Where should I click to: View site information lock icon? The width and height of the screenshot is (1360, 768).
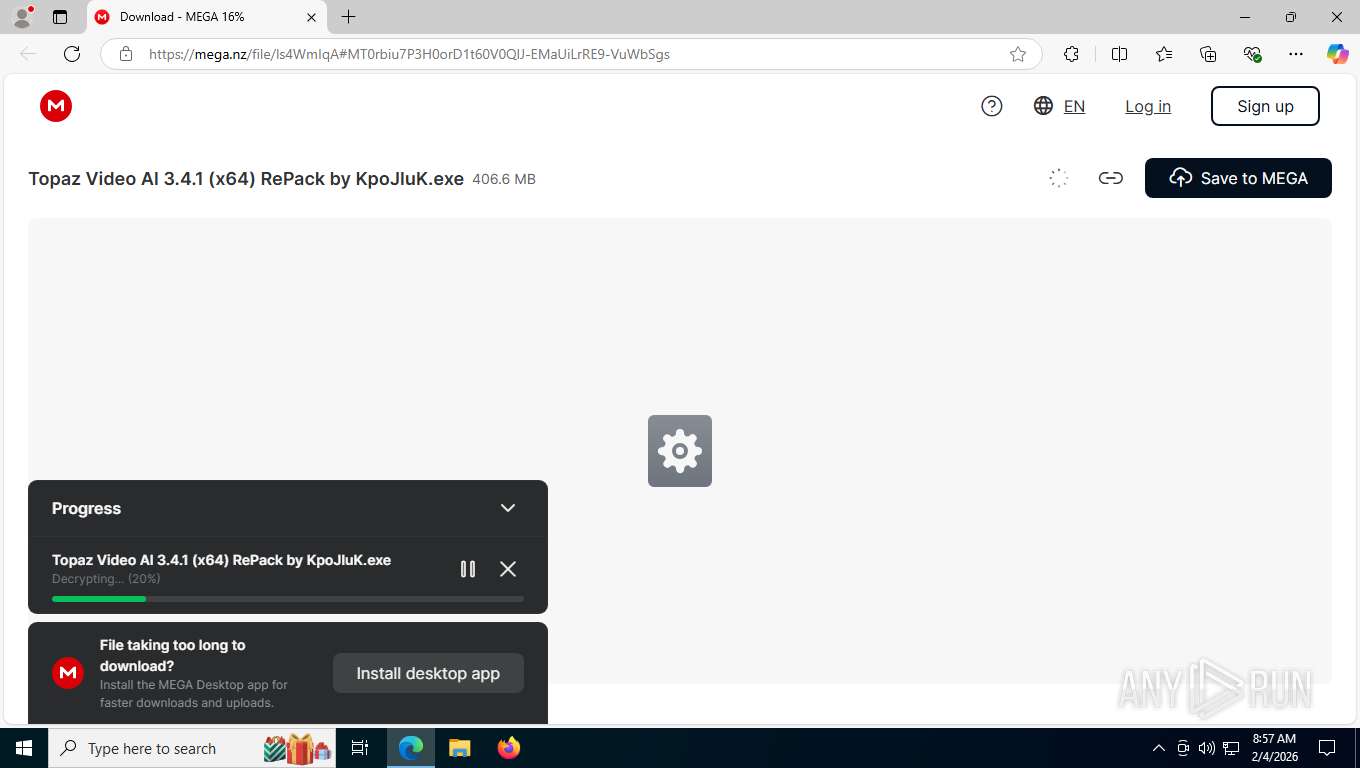(x=126, y=54)
